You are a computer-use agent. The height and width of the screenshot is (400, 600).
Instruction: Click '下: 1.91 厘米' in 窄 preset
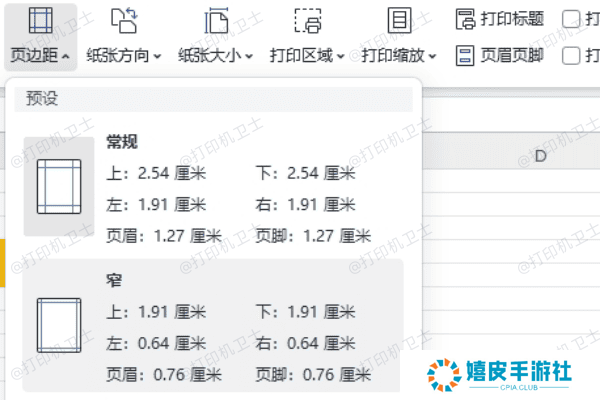tap(305, 312)
